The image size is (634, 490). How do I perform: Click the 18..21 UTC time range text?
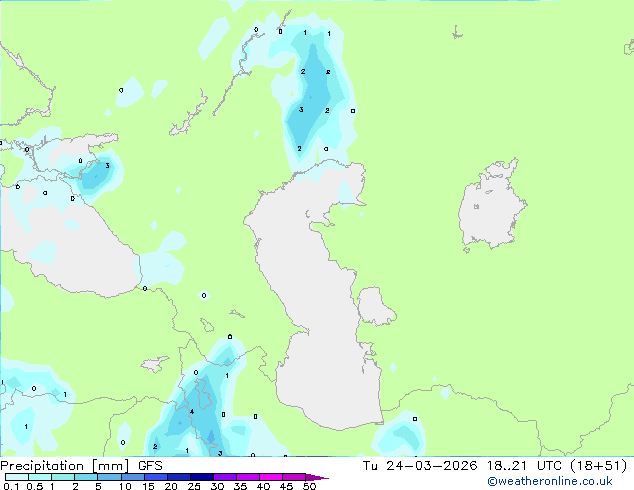524,466
